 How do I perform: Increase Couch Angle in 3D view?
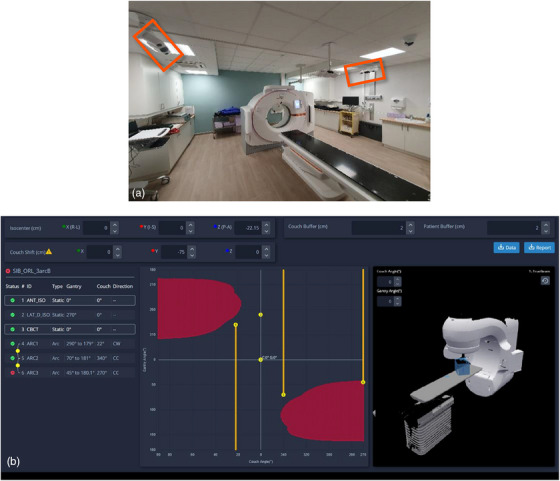pyautogui.click(x=398, y=279)
